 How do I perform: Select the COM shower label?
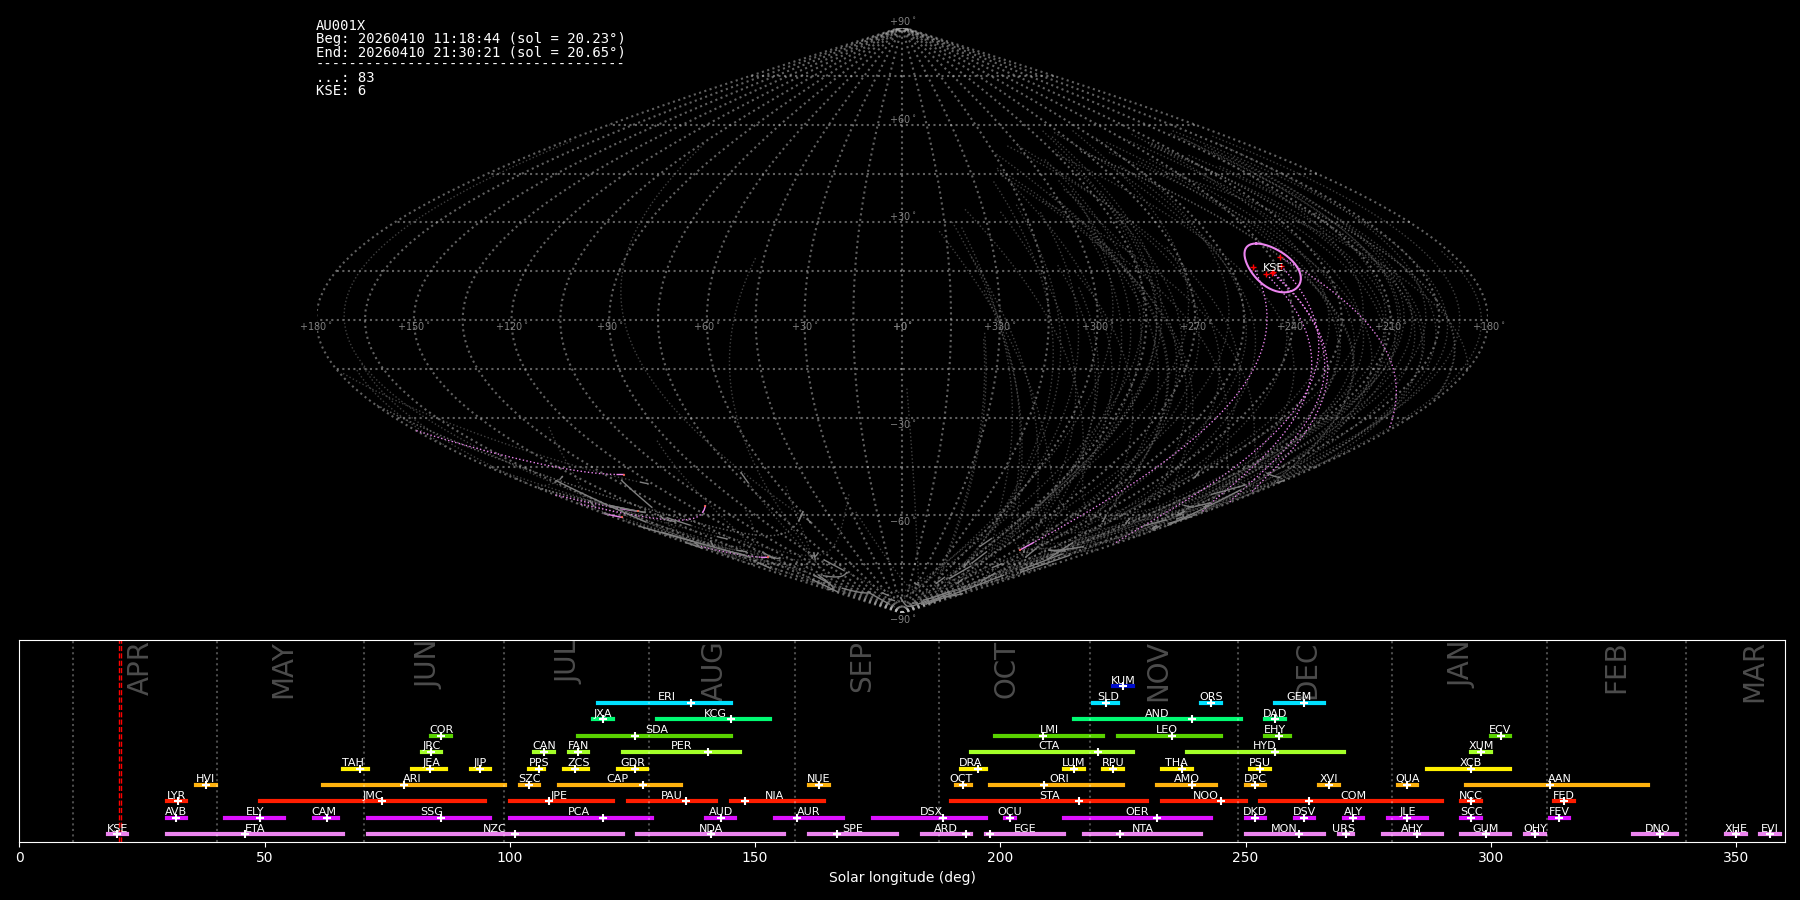coord(1353,796)
